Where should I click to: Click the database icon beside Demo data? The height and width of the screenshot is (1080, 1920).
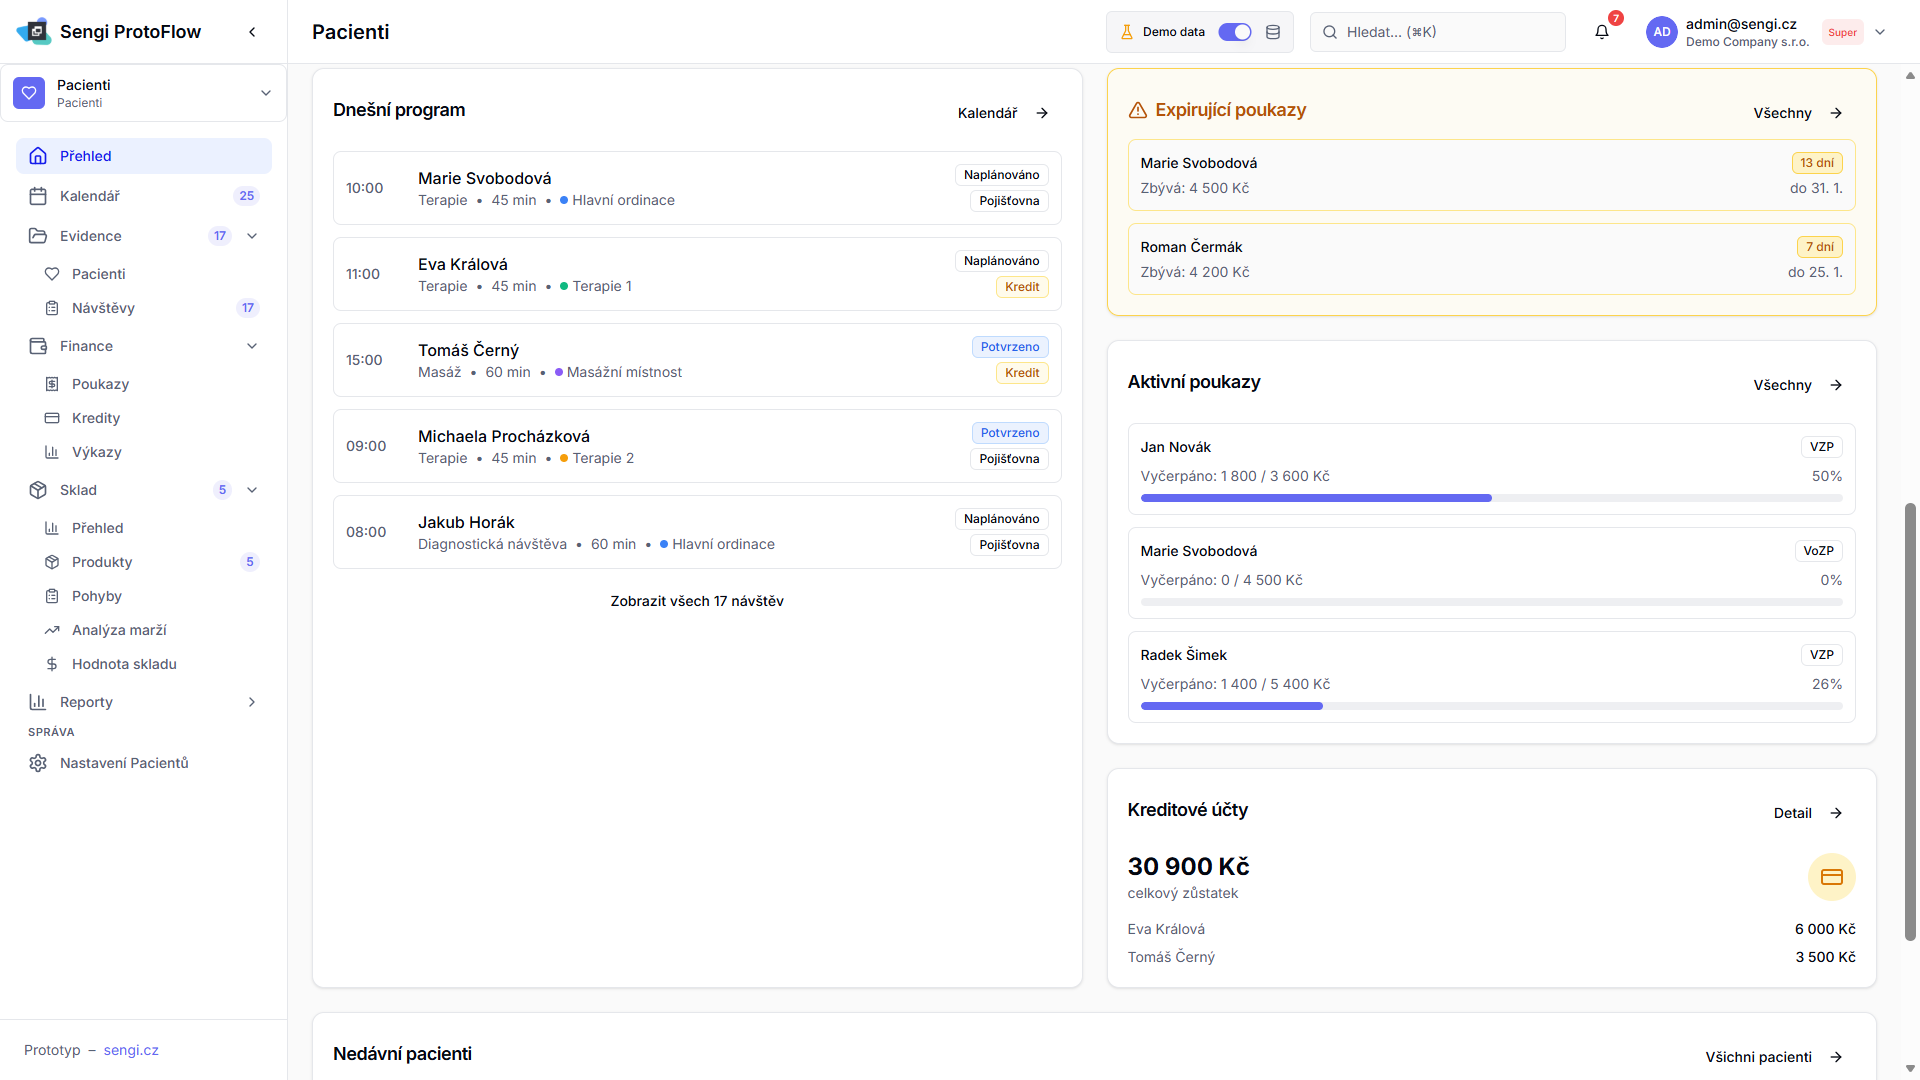1273,32
